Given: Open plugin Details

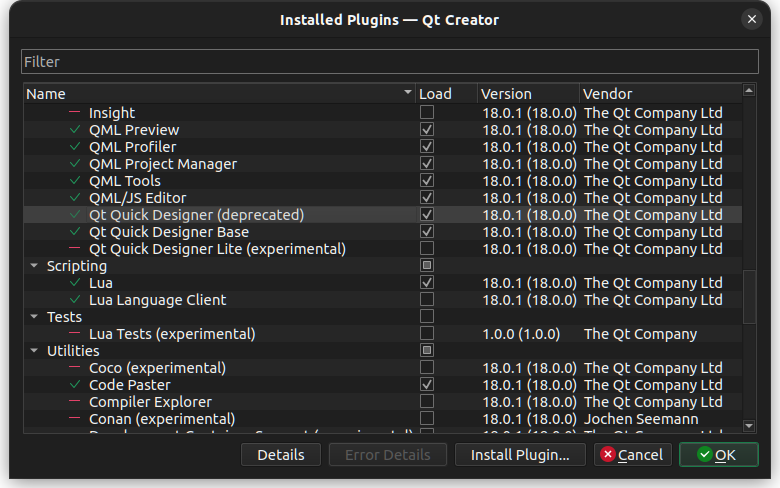Looking at the screenshot, I should [281, 455].
